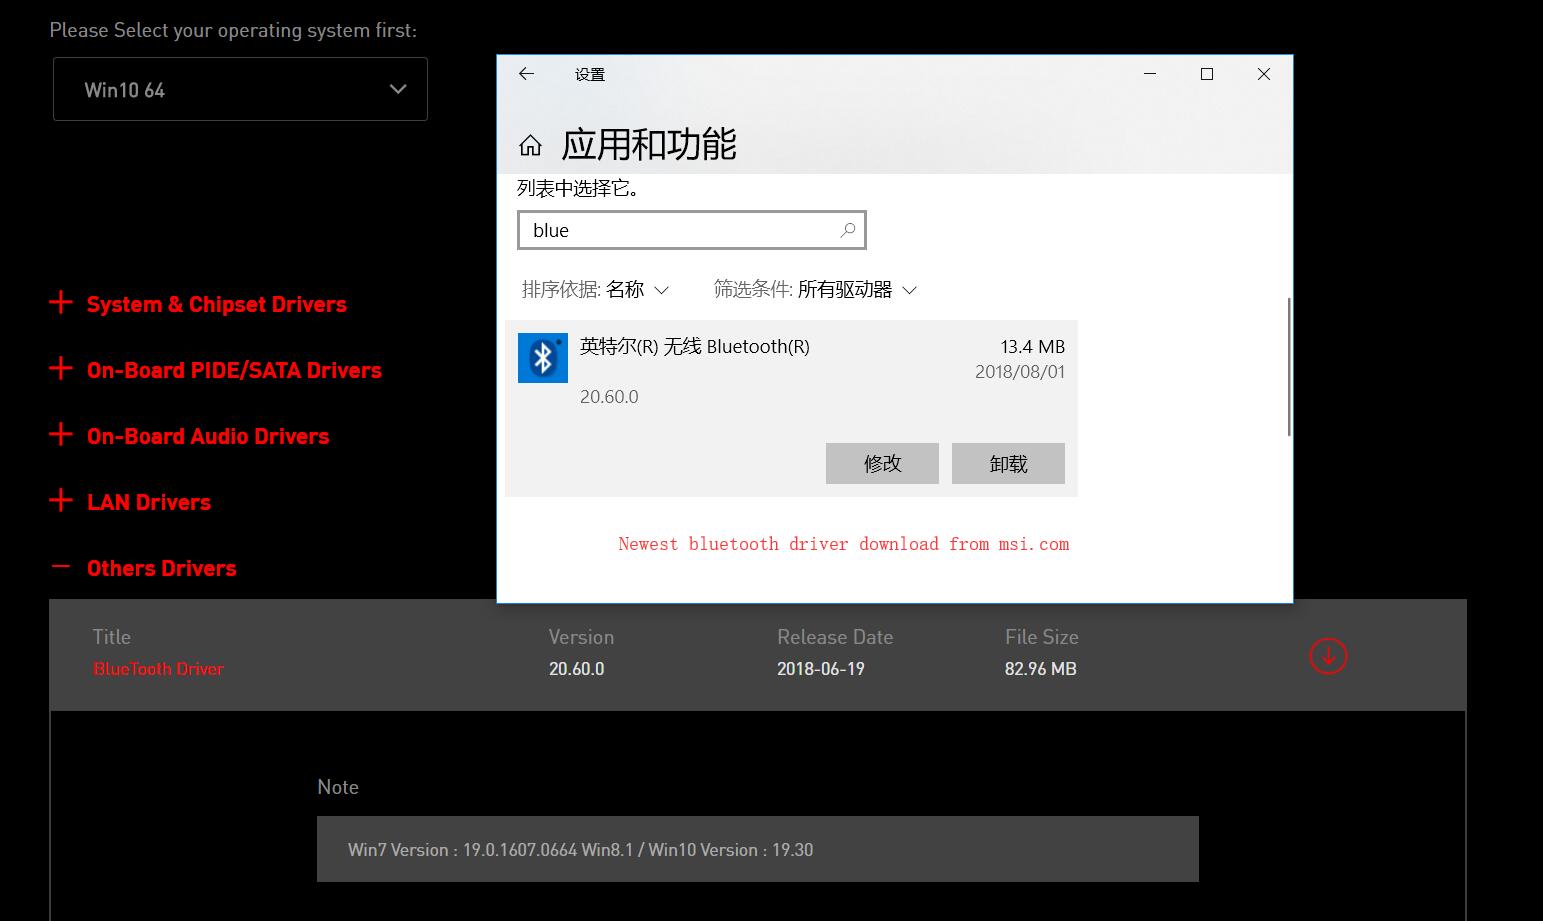Select the Intel Bluetooth app icon
Image resolution: width=1543 pixels, height=921 pixels.
pos(543,358)
